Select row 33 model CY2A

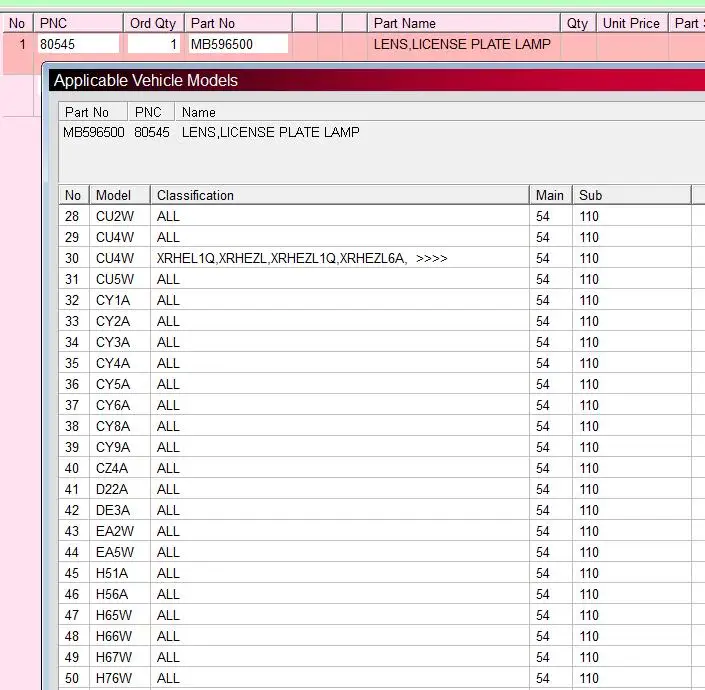pos(113,321)
